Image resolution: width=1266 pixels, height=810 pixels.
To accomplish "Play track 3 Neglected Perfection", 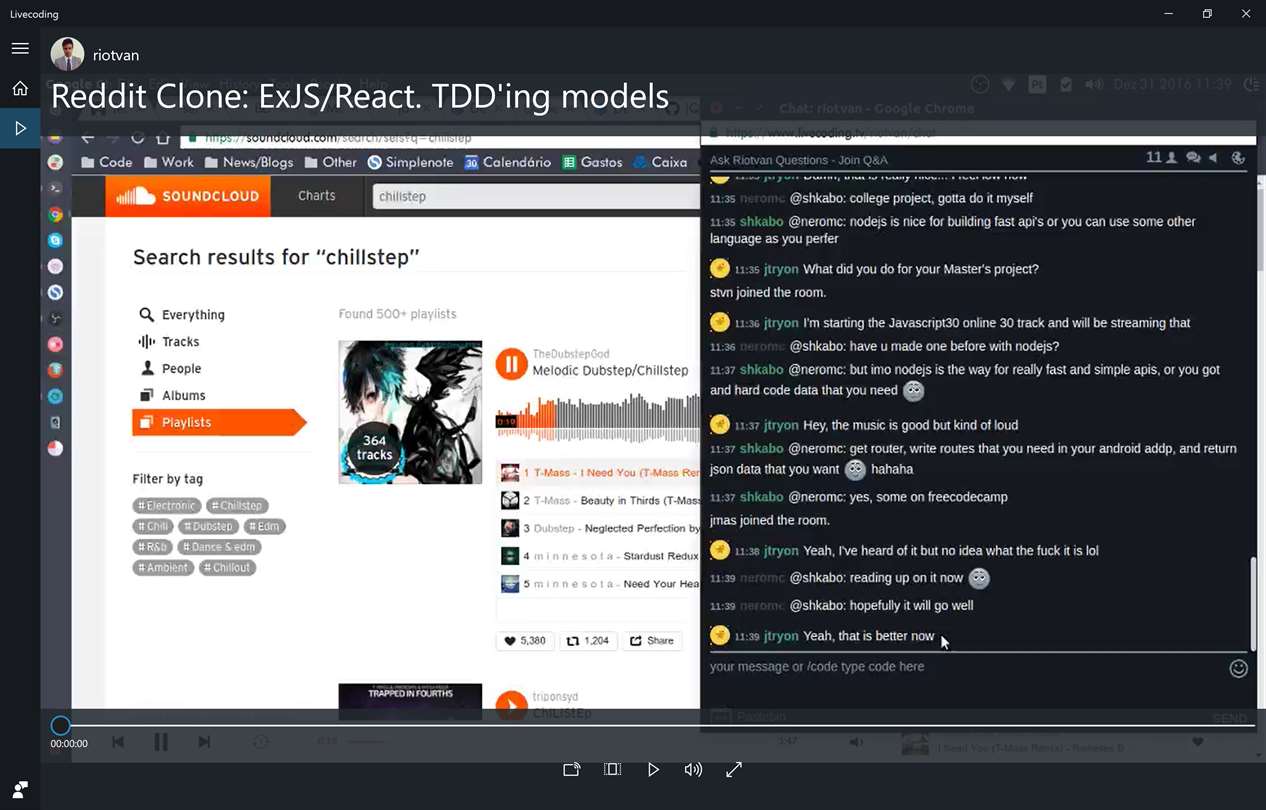I will [598, 528].
